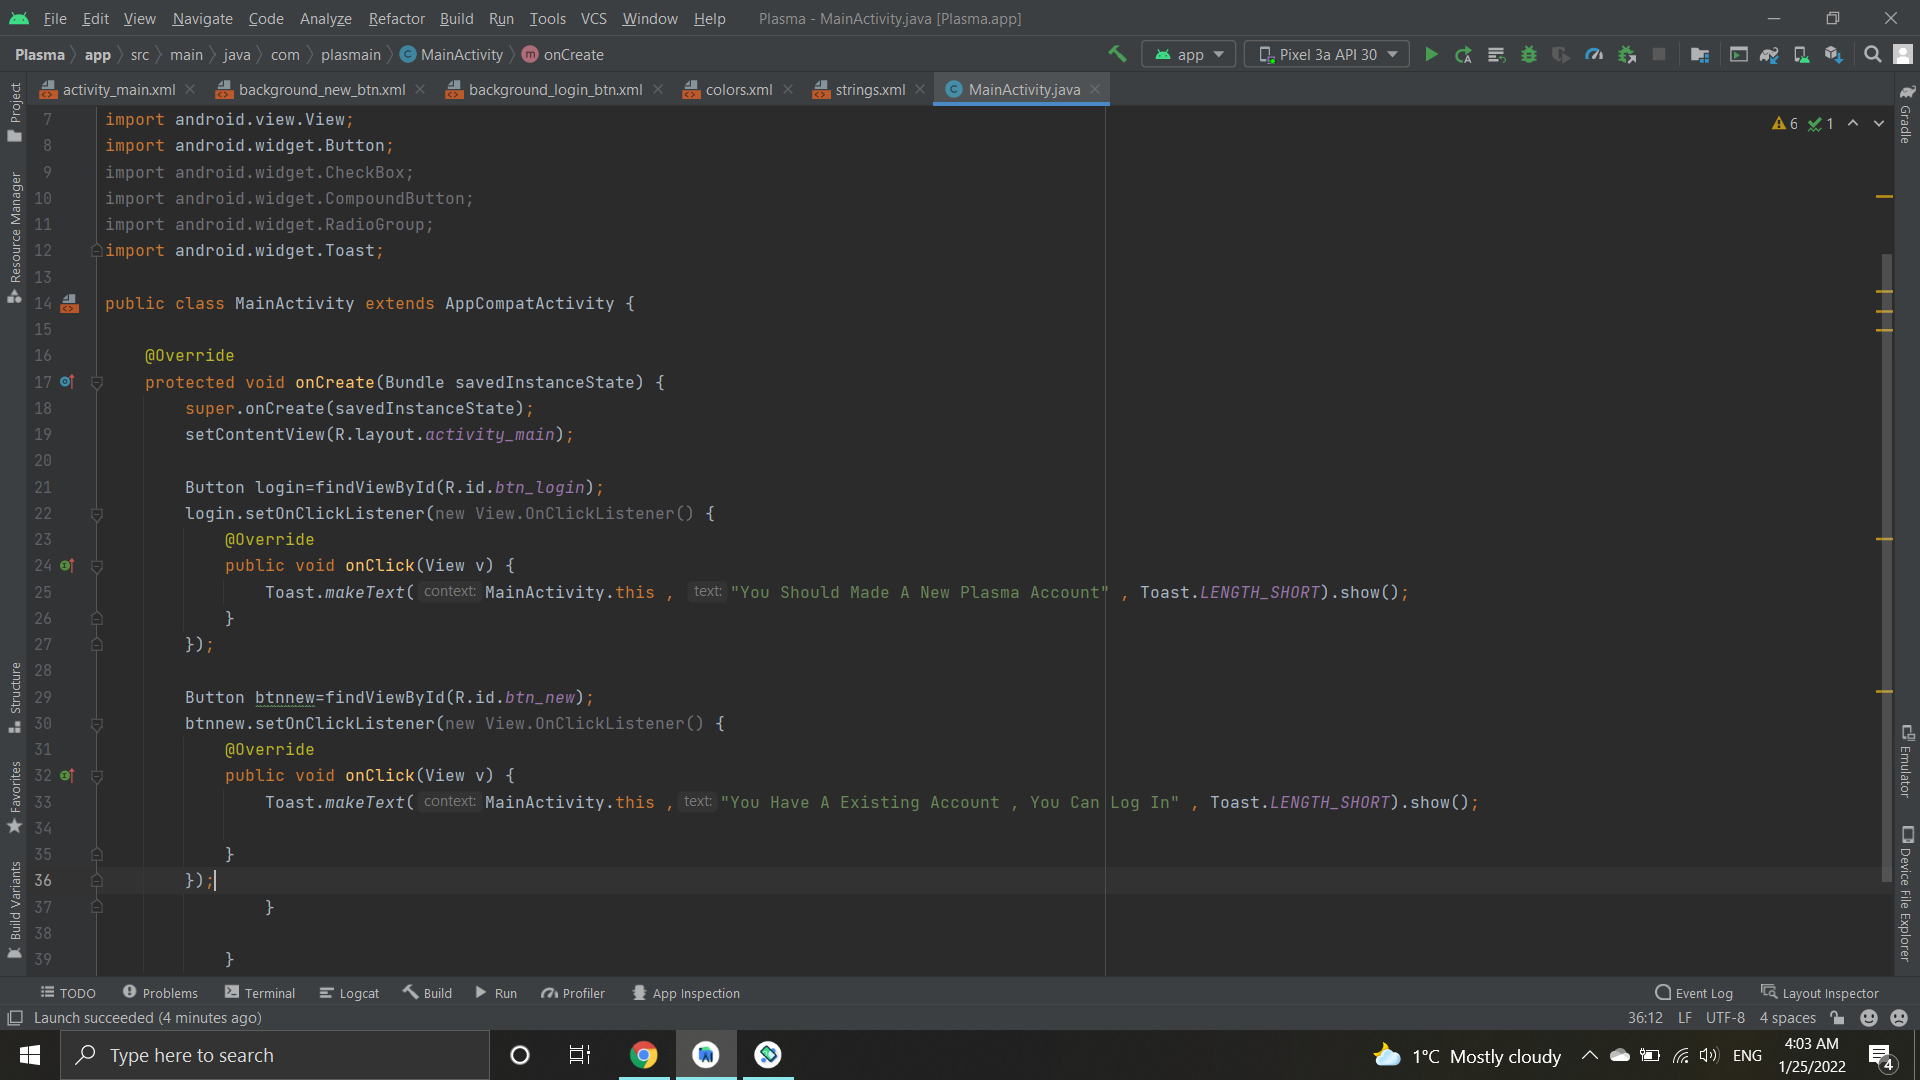Viewport: 1920px width, 1080px height.
Task: Open the Terminal tool window
Action: pos(260,993)
